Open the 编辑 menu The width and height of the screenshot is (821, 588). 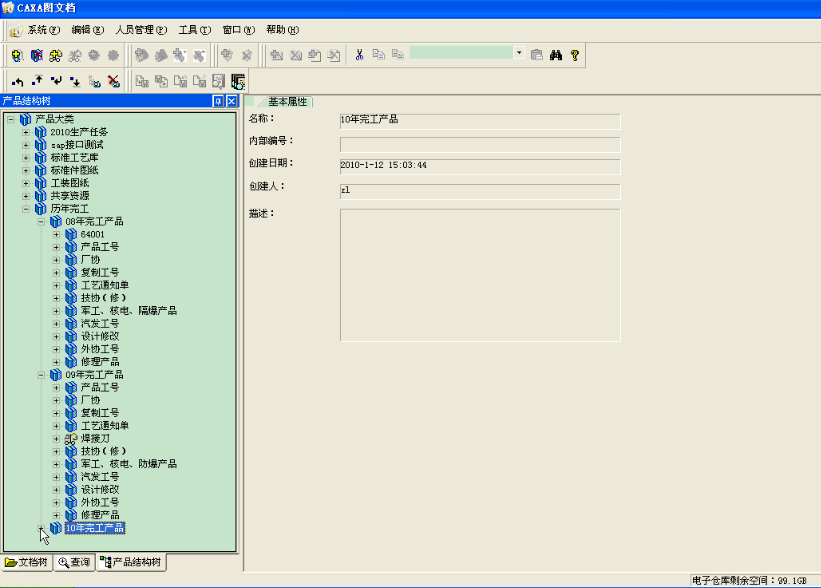pyautogui.click(x=87, y=30)
